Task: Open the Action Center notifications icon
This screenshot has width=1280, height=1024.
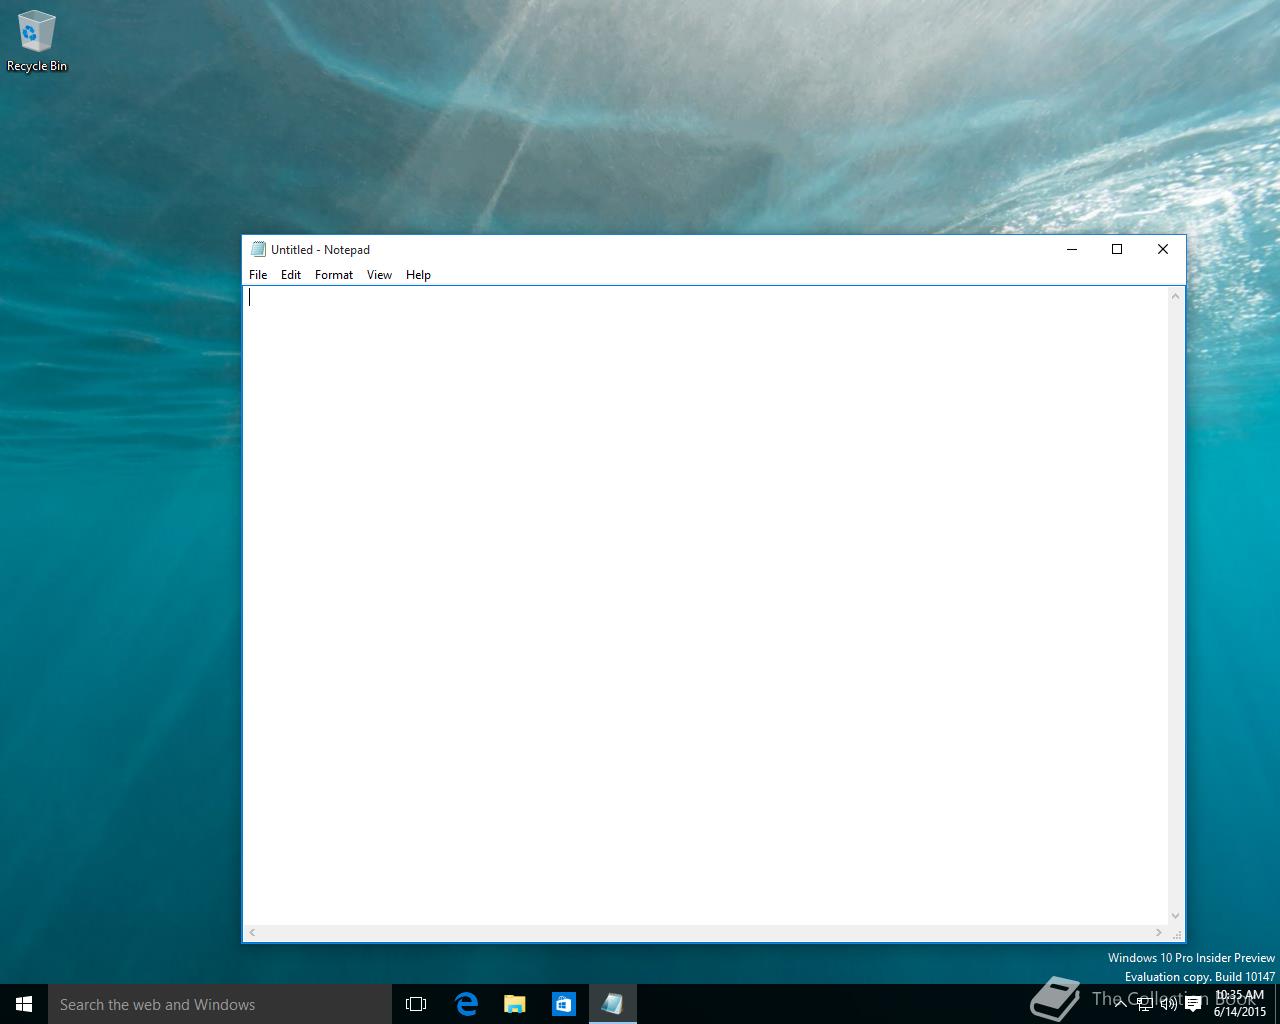Action: tap(1193, 1004)
